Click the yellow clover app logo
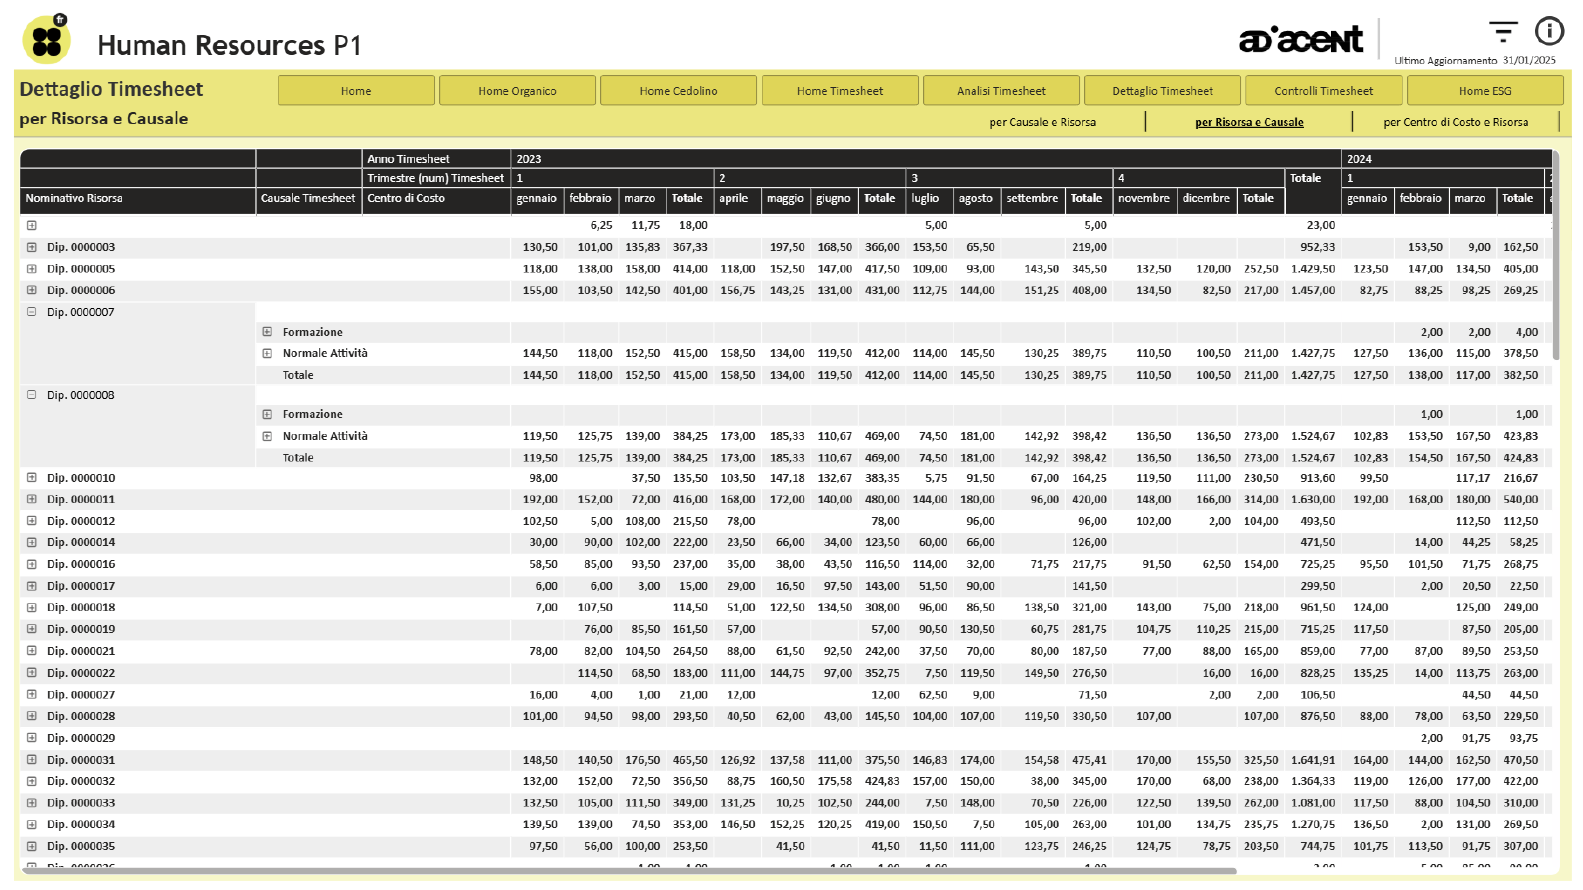 [x=46, y=40]
